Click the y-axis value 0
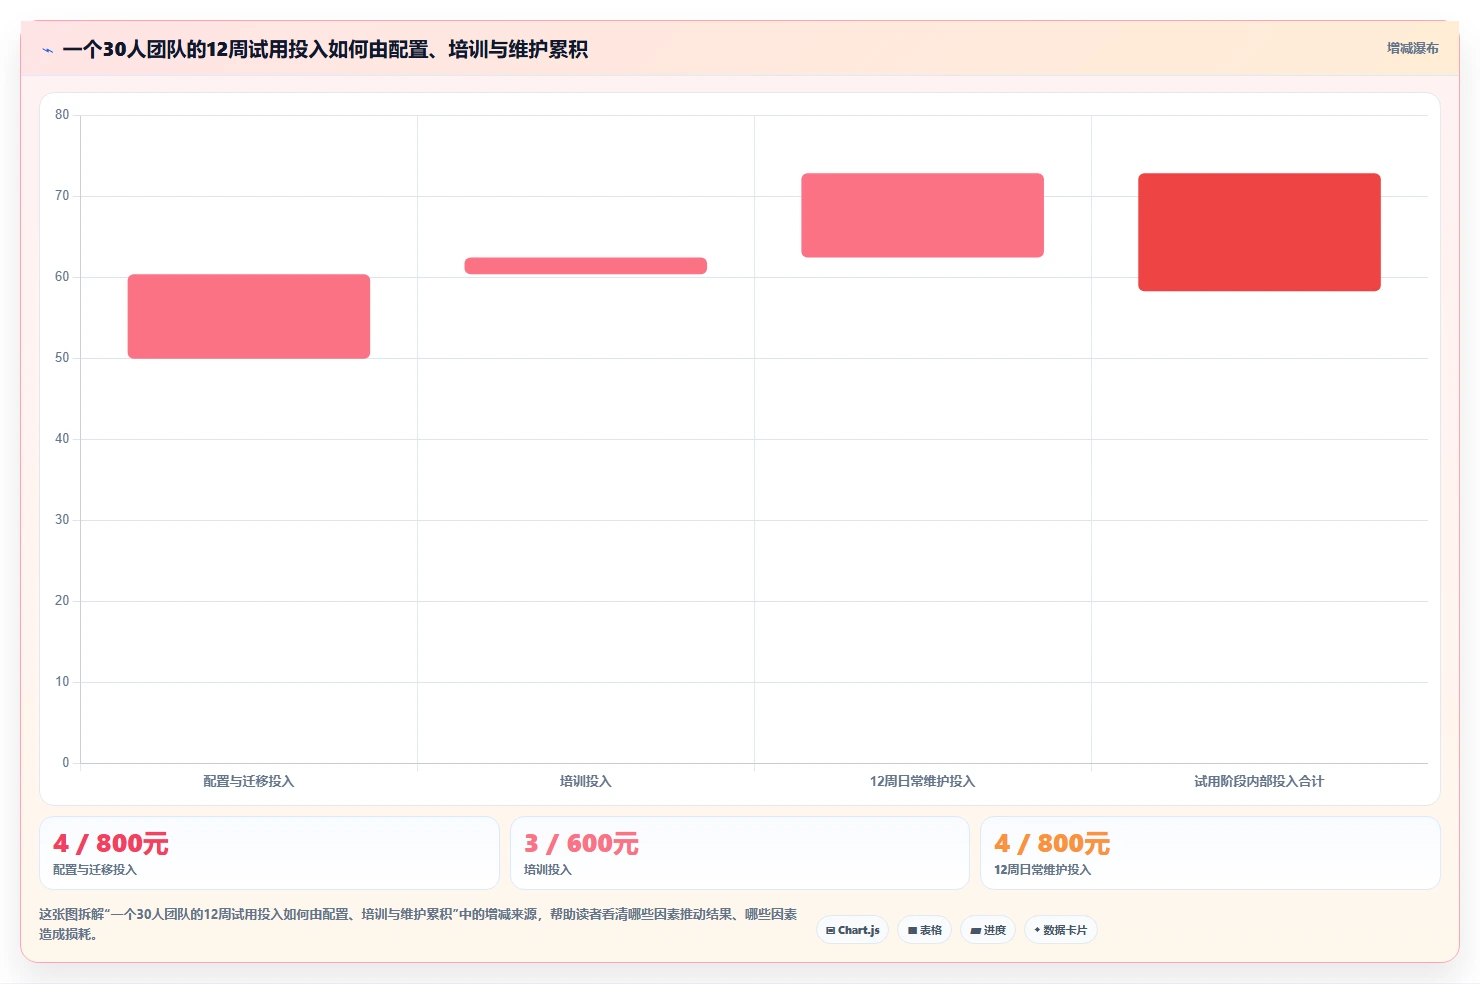The image size is (1480, 984). 66,763
